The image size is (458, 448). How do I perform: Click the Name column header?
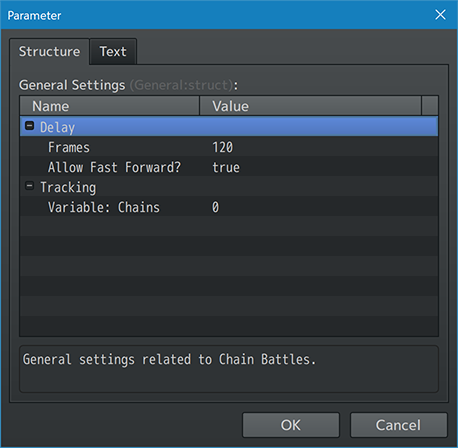[110, 106]
